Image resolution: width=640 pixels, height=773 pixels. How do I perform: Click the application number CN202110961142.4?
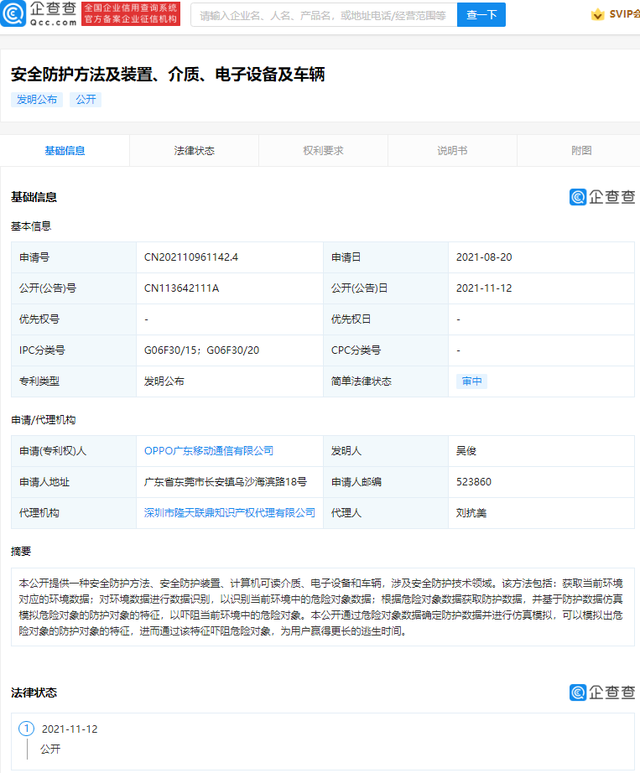191,257
